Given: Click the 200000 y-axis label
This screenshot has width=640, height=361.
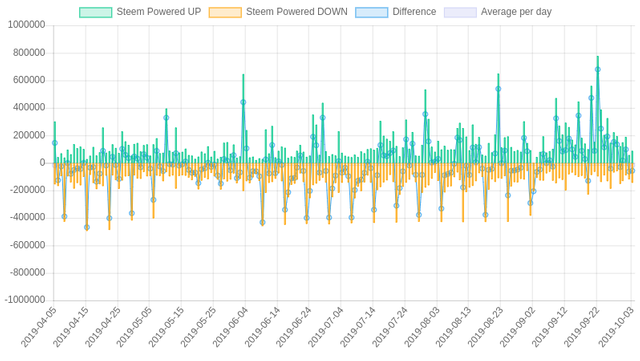Looking at the screenshot, I should tap(29, 135).
